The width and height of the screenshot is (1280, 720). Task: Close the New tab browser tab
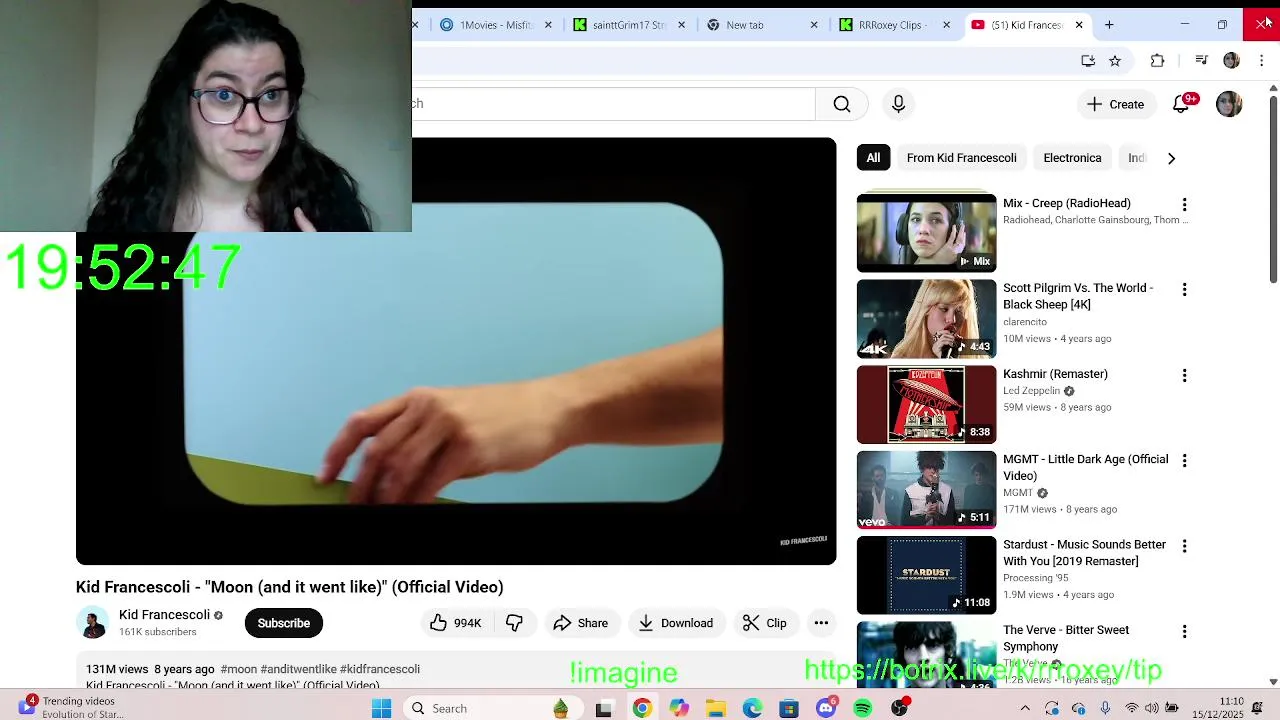(x=814, y=25)
